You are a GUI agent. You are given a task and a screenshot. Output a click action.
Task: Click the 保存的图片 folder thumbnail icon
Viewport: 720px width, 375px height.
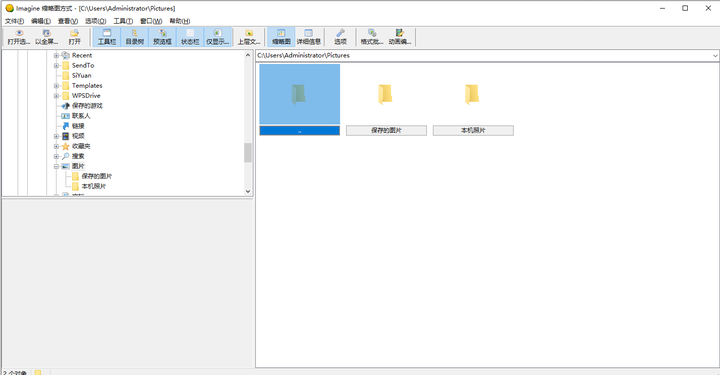click(385, 95)
